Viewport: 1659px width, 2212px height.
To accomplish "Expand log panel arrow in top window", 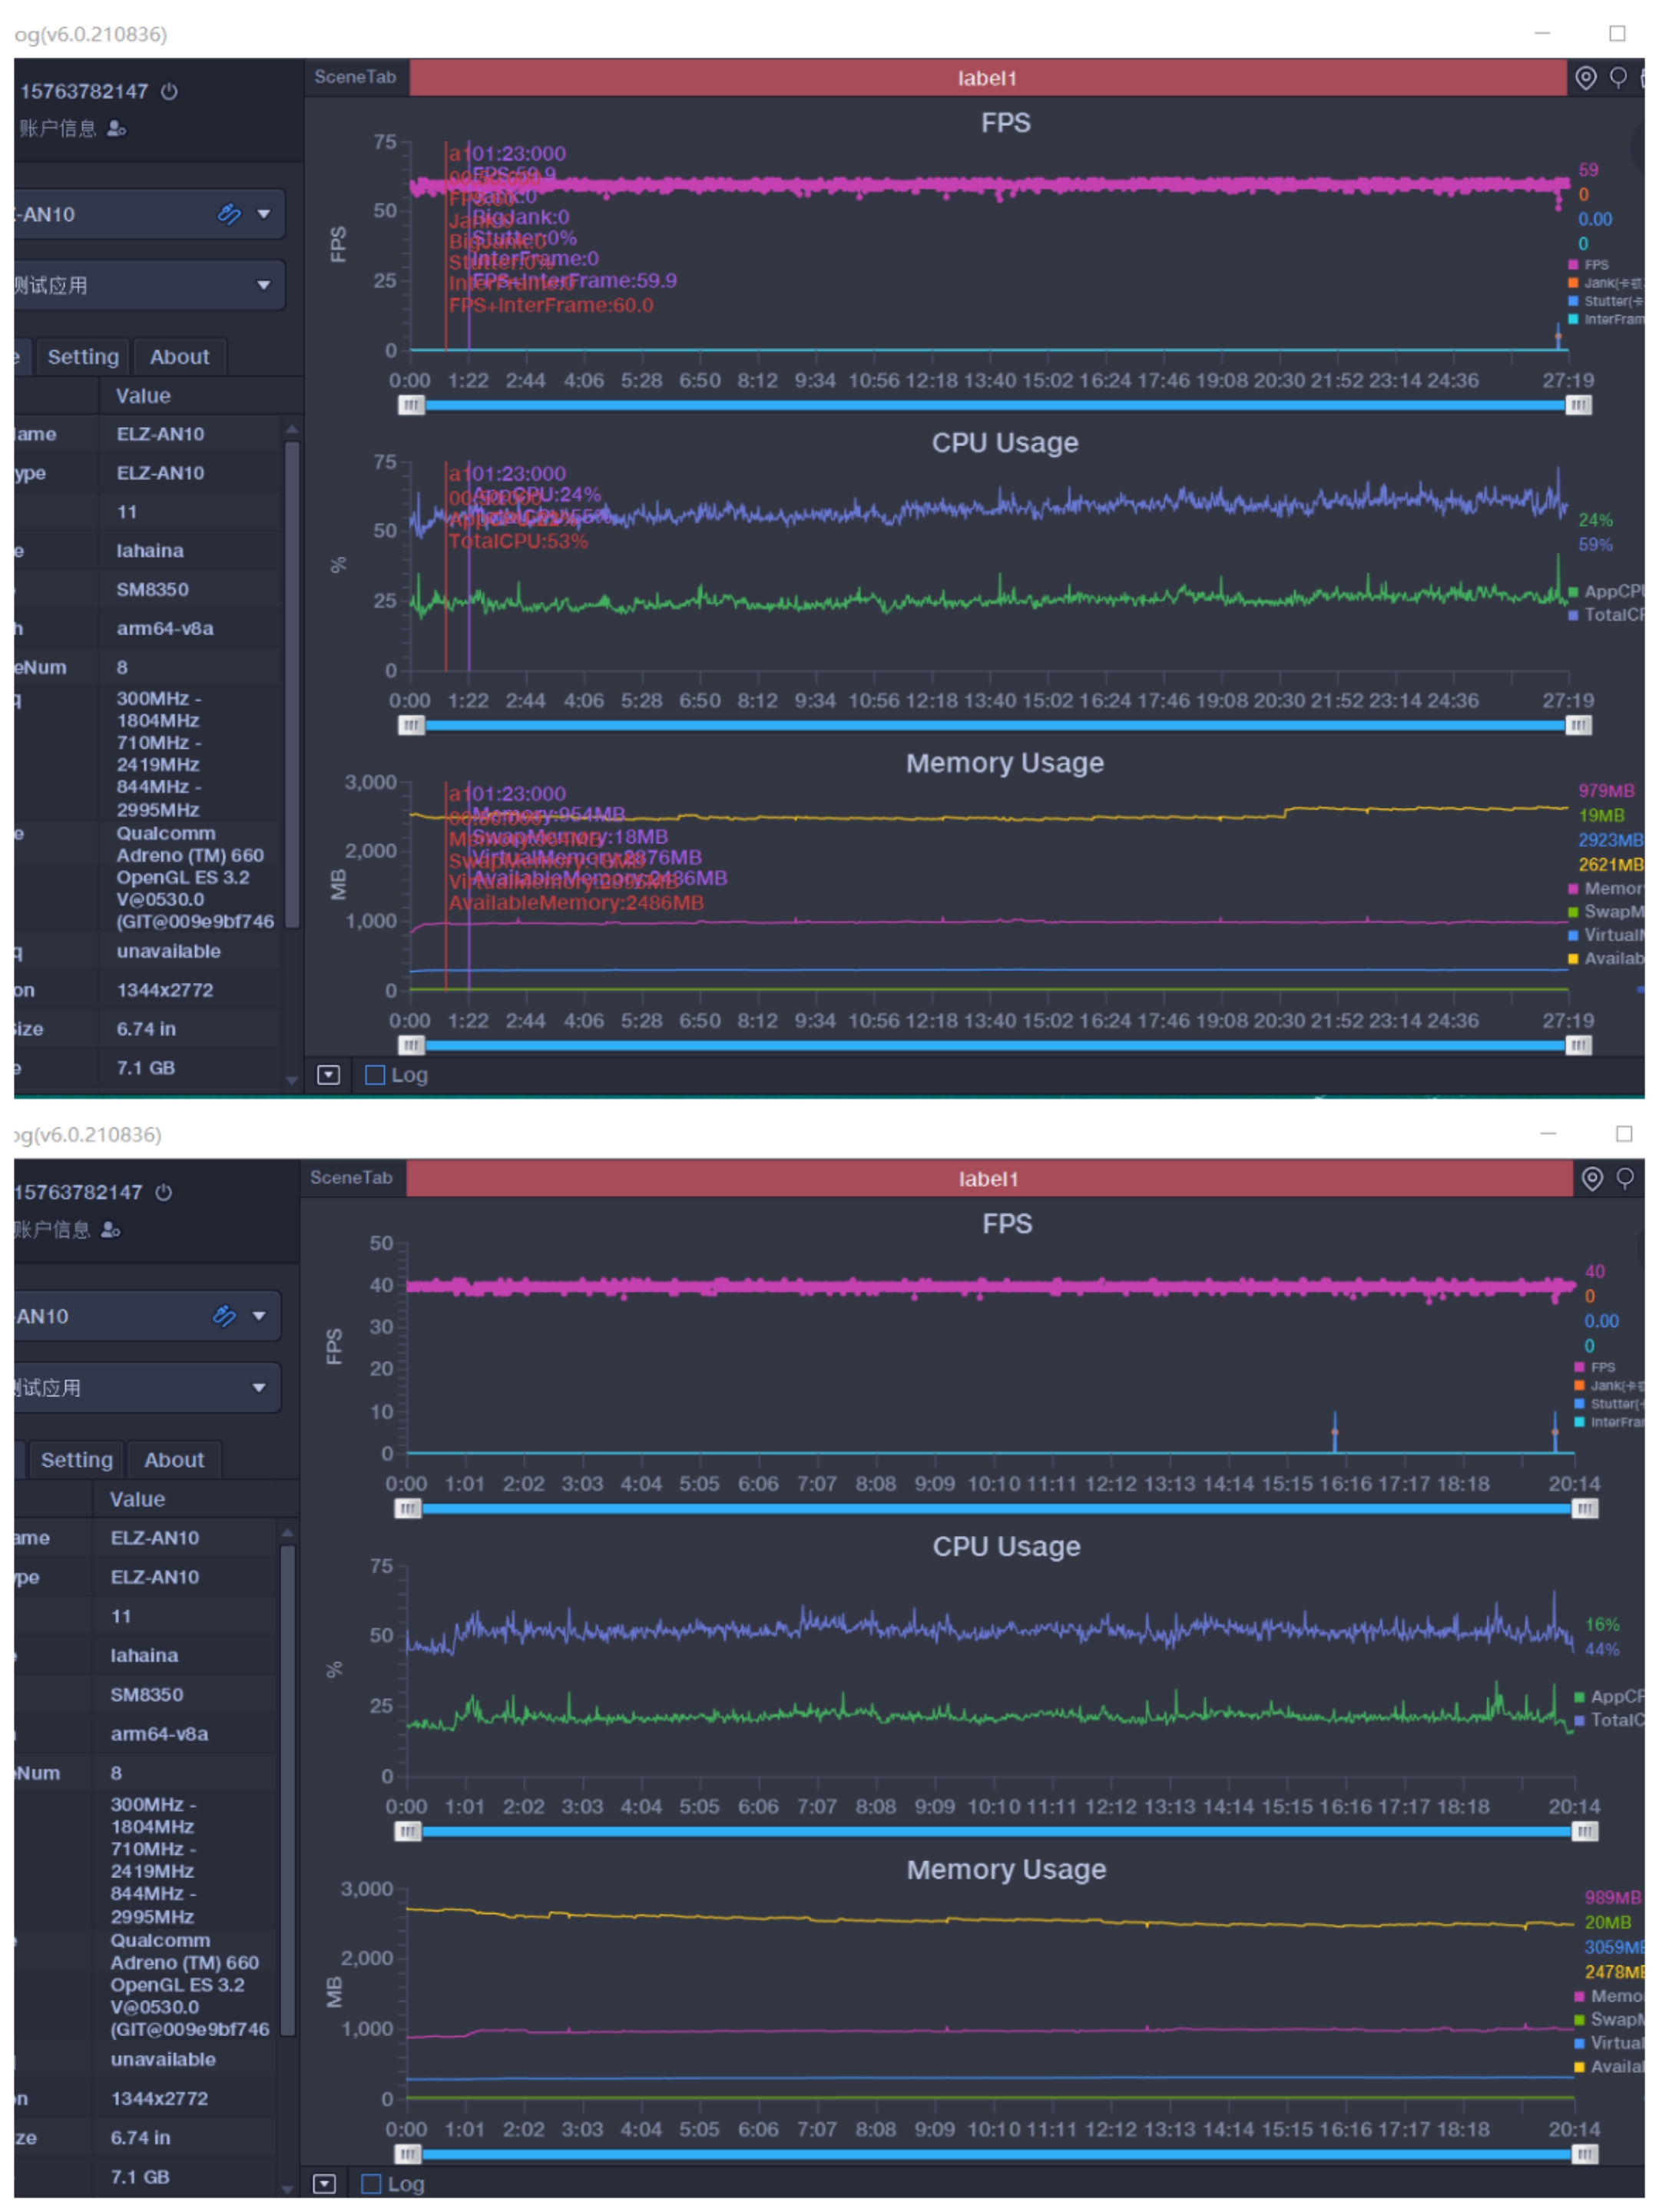I will point(328,1075).
